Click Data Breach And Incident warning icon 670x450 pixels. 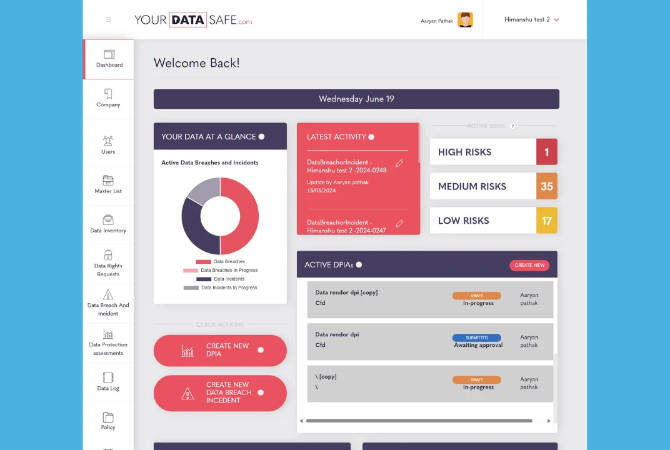tap(108, 294)
